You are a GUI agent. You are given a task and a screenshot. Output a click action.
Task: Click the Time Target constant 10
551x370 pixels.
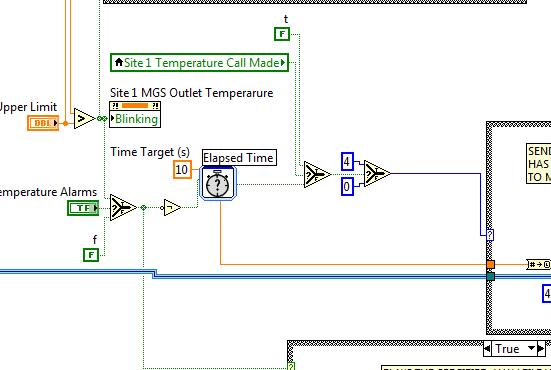click(182, 170)
